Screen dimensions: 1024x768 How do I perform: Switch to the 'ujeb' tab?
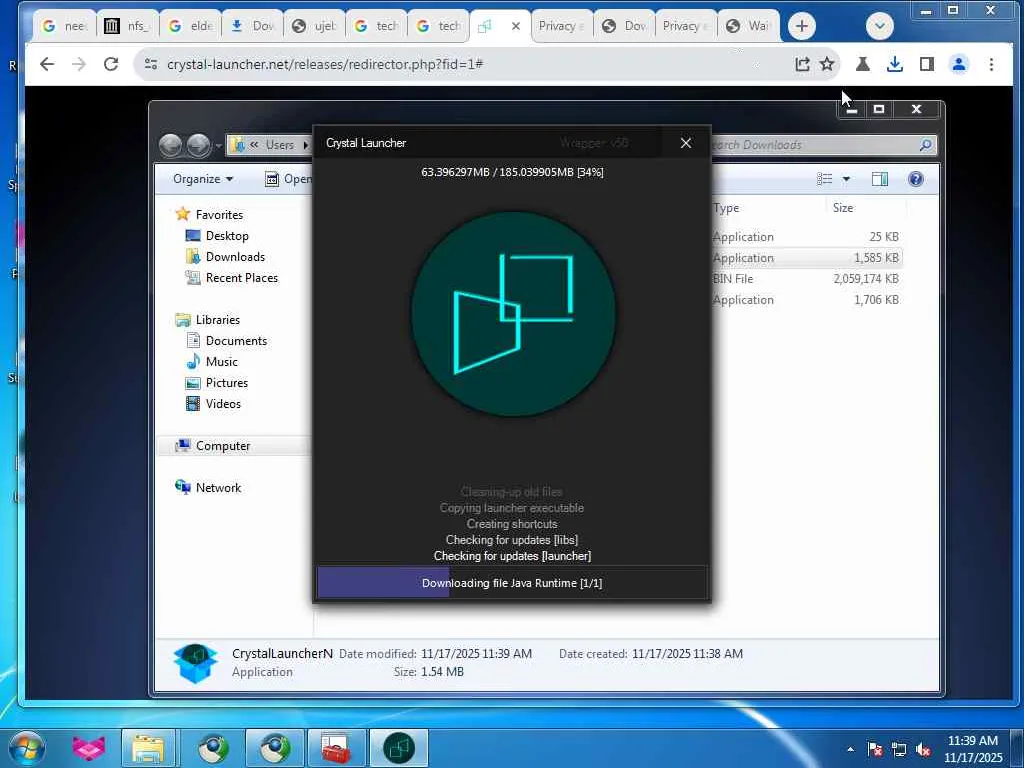pyautogui.click(x=313, y=26)
